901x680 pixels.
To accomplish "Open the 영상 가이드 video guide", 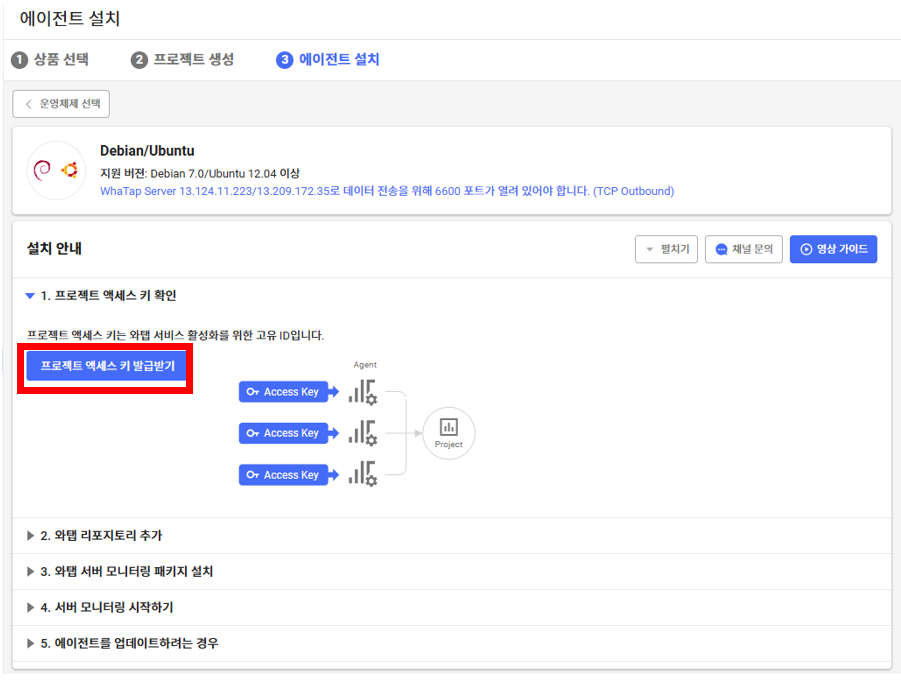I will 833,249.
